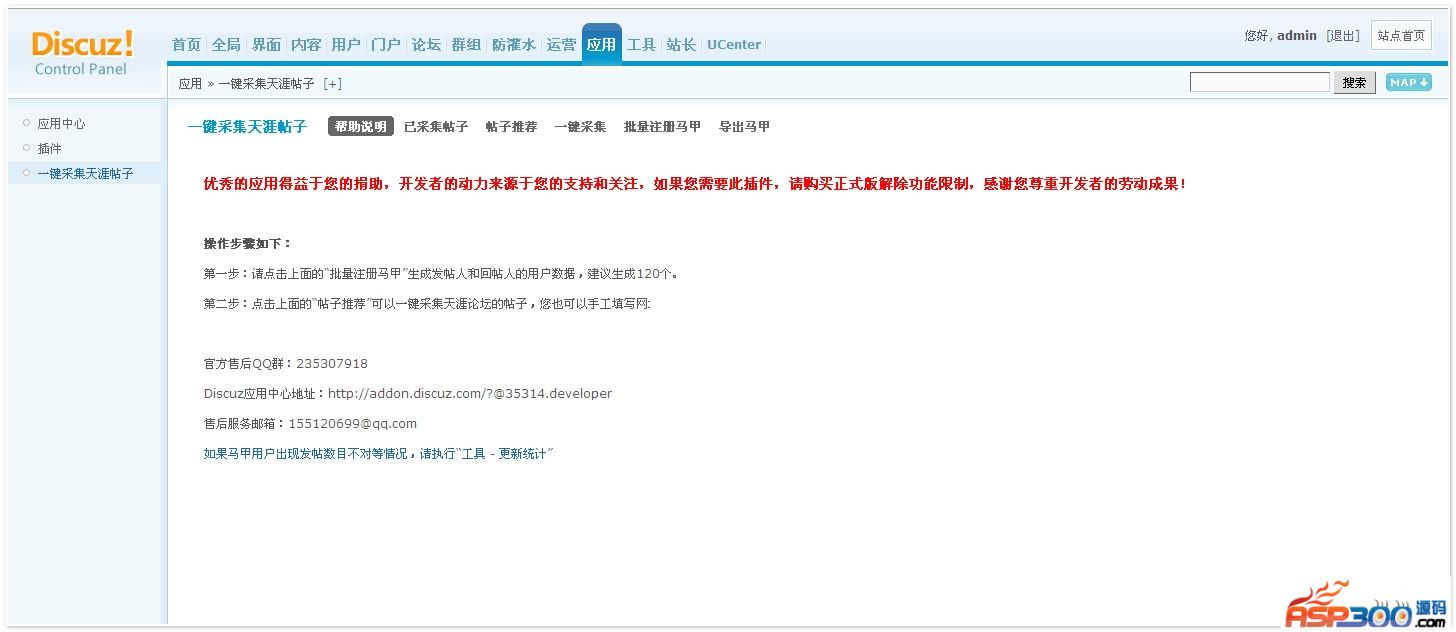Image resolution: width=1456 pixels, height=632 pixels.
Task: Open the 门户 top menu
Action: click(x=386, y=44)
